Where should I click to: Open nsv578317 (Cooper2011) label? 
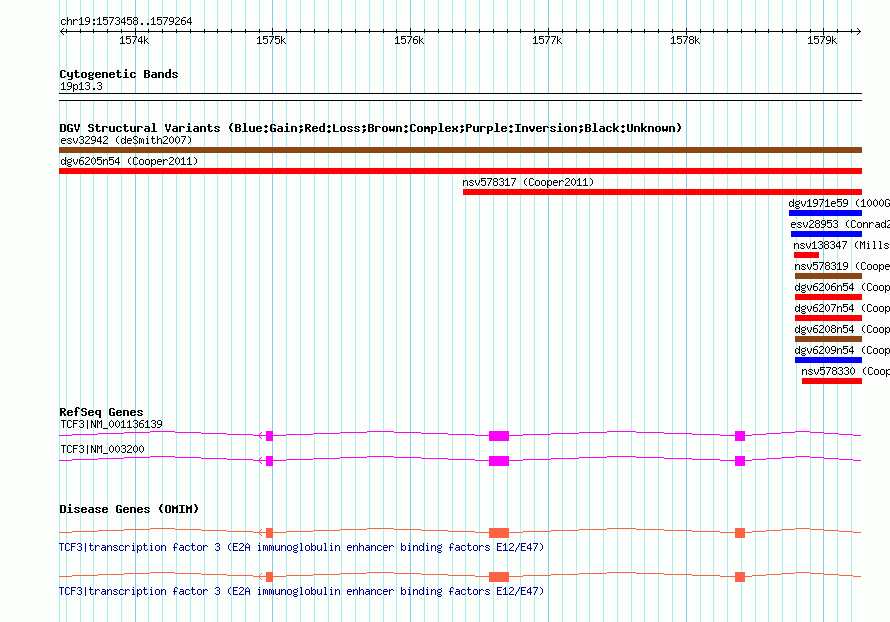[528, 182]
